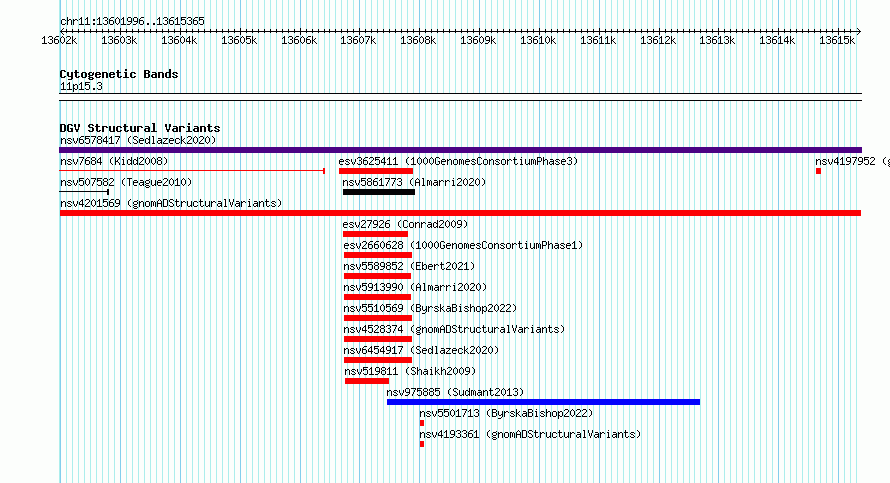
Task: Select the red nsv6454917 variant bar
Action: [378, 360]
